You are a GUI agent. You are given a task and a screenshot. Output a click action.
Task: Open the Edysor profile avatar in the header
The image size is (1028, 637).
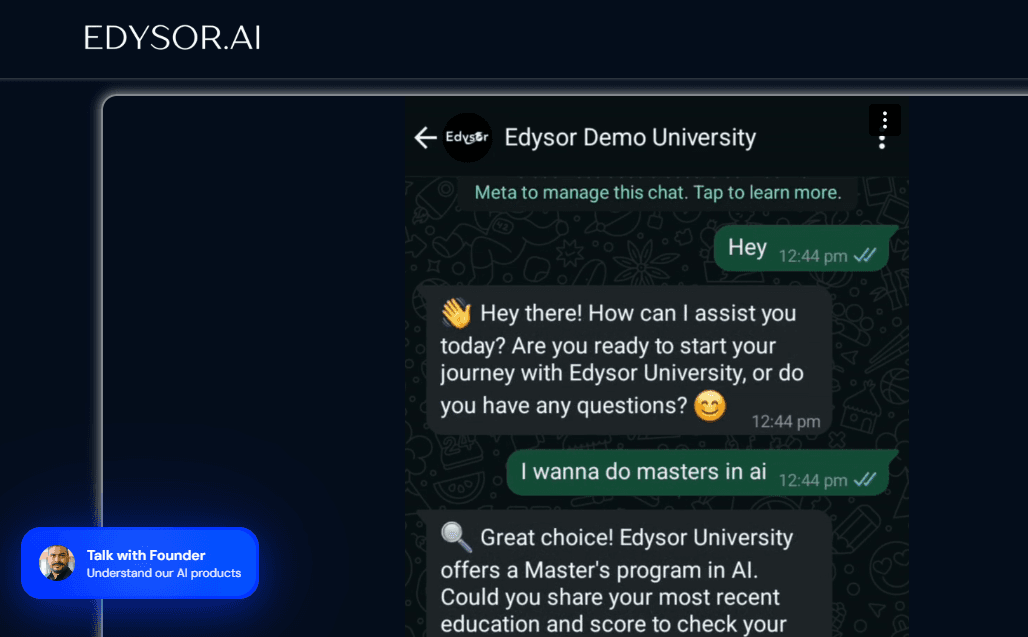click(x=467, y=137)
